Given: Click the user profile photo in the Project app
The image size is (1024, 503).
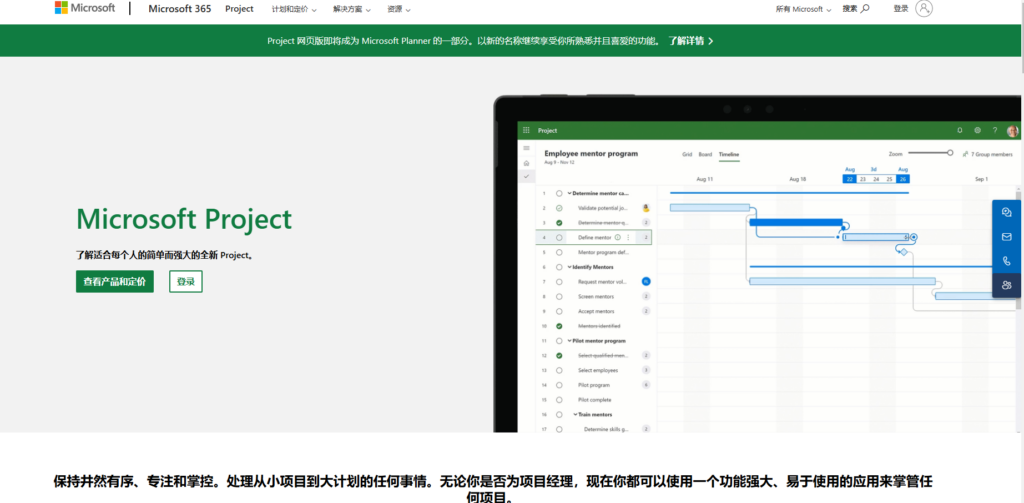Looking at the screenshot, I should coord(1012,131).
